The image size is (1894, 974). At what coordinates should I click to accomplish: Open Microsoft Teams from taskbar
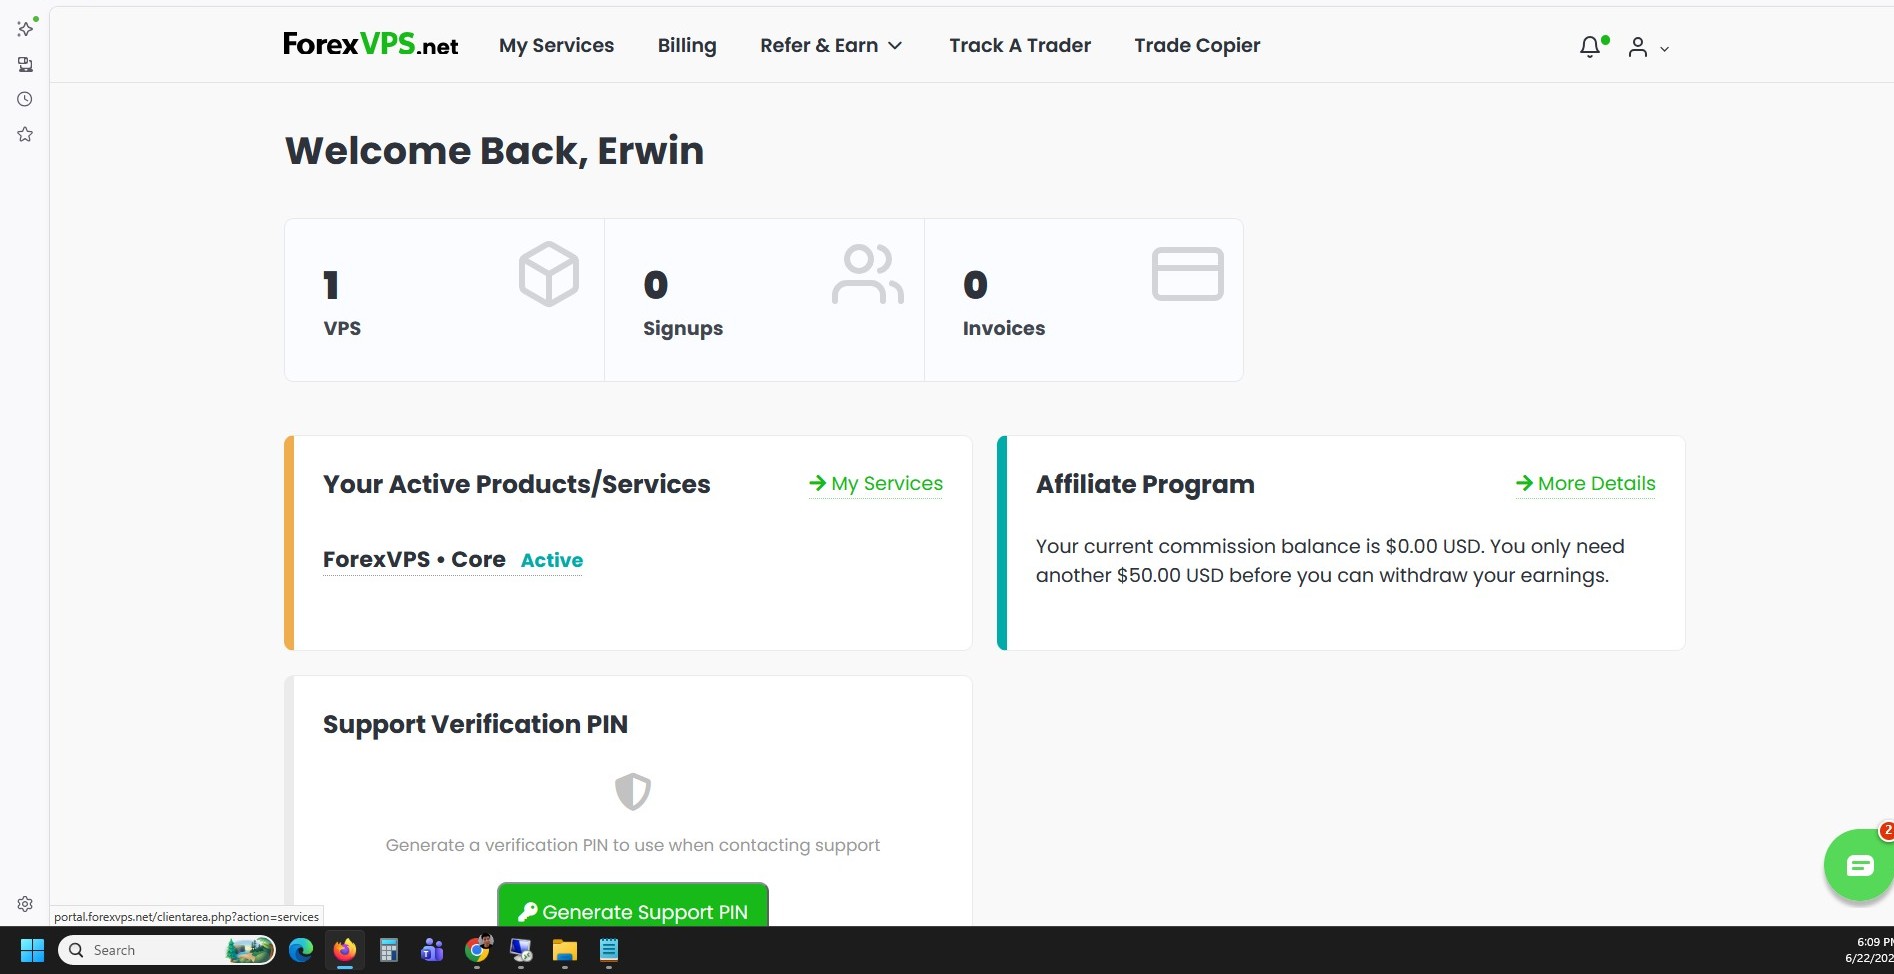pos(432,950)
